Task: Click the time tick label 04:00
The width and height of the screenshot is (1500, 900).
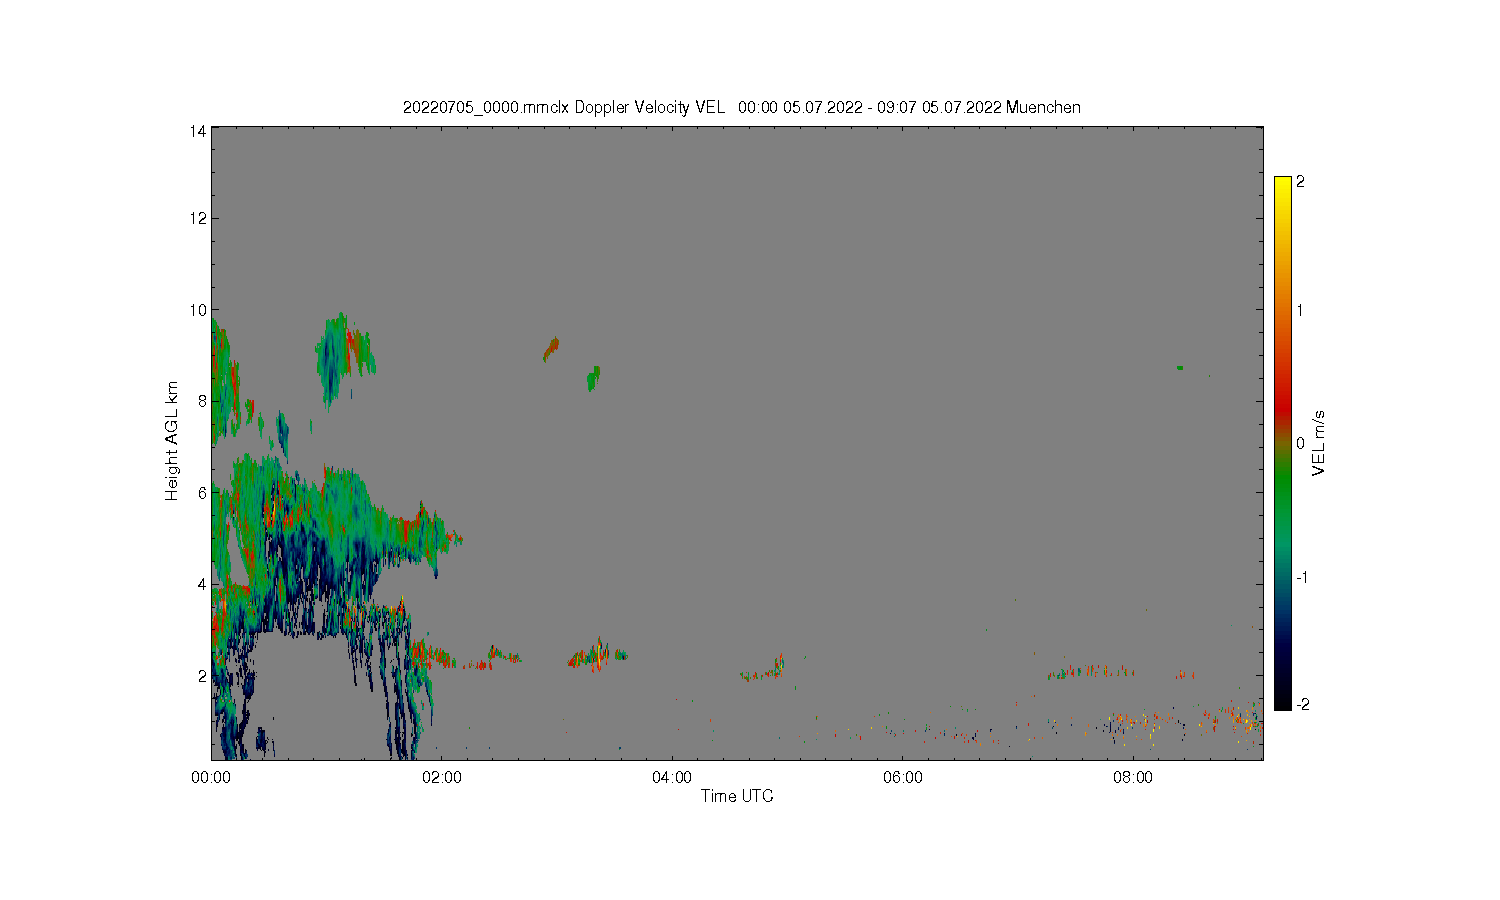Action: pyautogui.click(x=672, y=777)
